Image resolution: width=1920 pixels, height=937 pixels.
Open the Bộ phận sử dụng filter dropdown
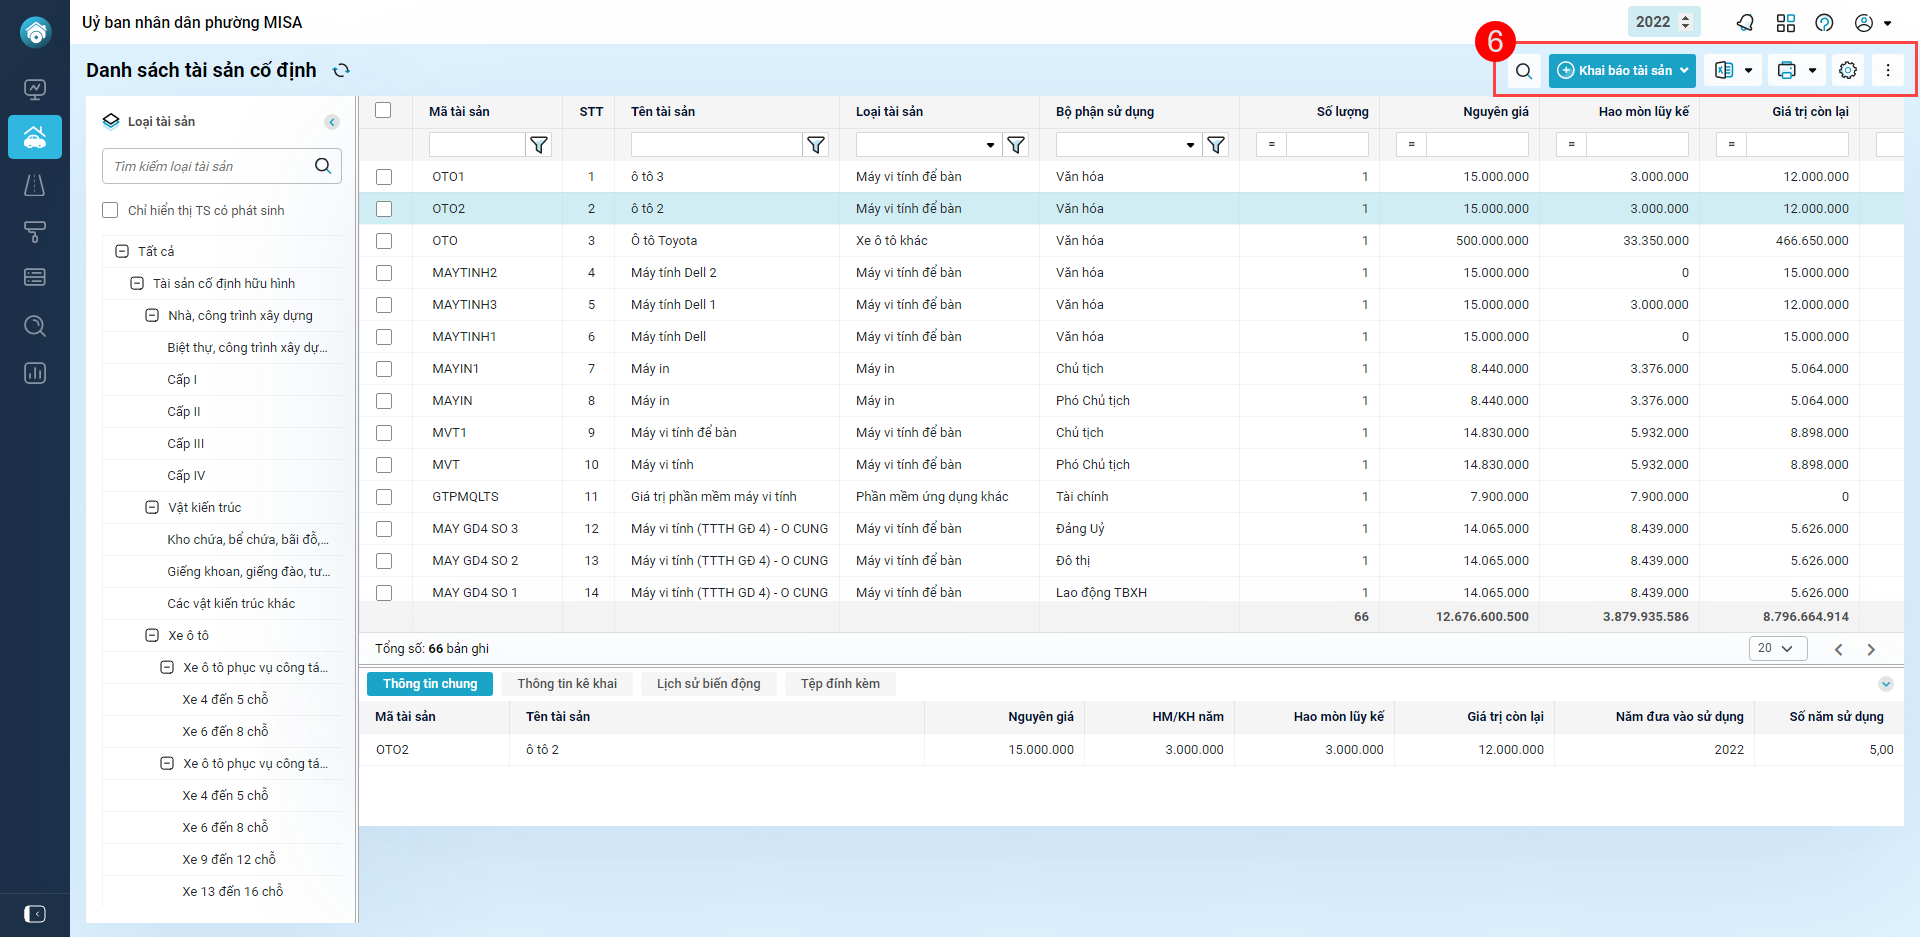pyautogui.click(x=1190, y=145)
